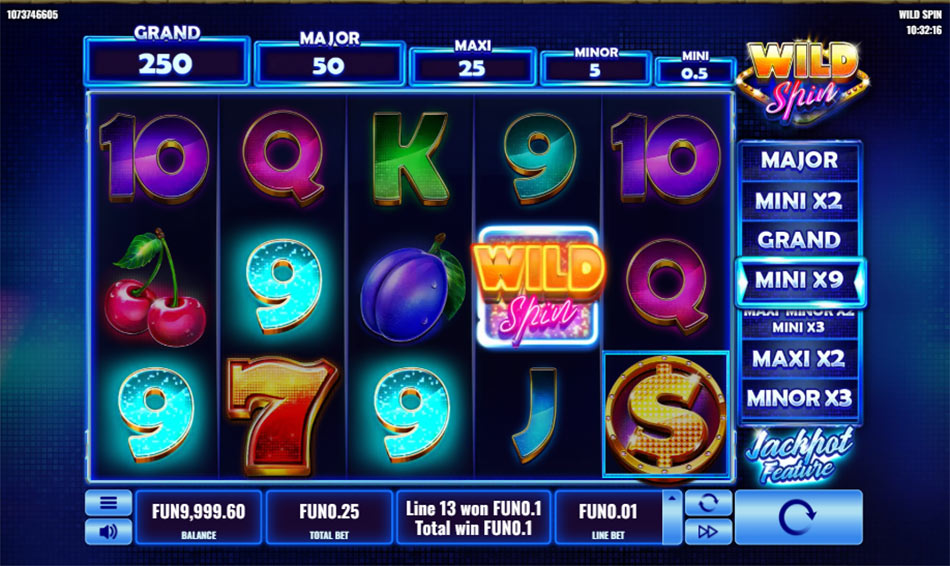Click the MAJOR 50 jackpot display
Screen dimensions: 950x566
pos(329,63)
